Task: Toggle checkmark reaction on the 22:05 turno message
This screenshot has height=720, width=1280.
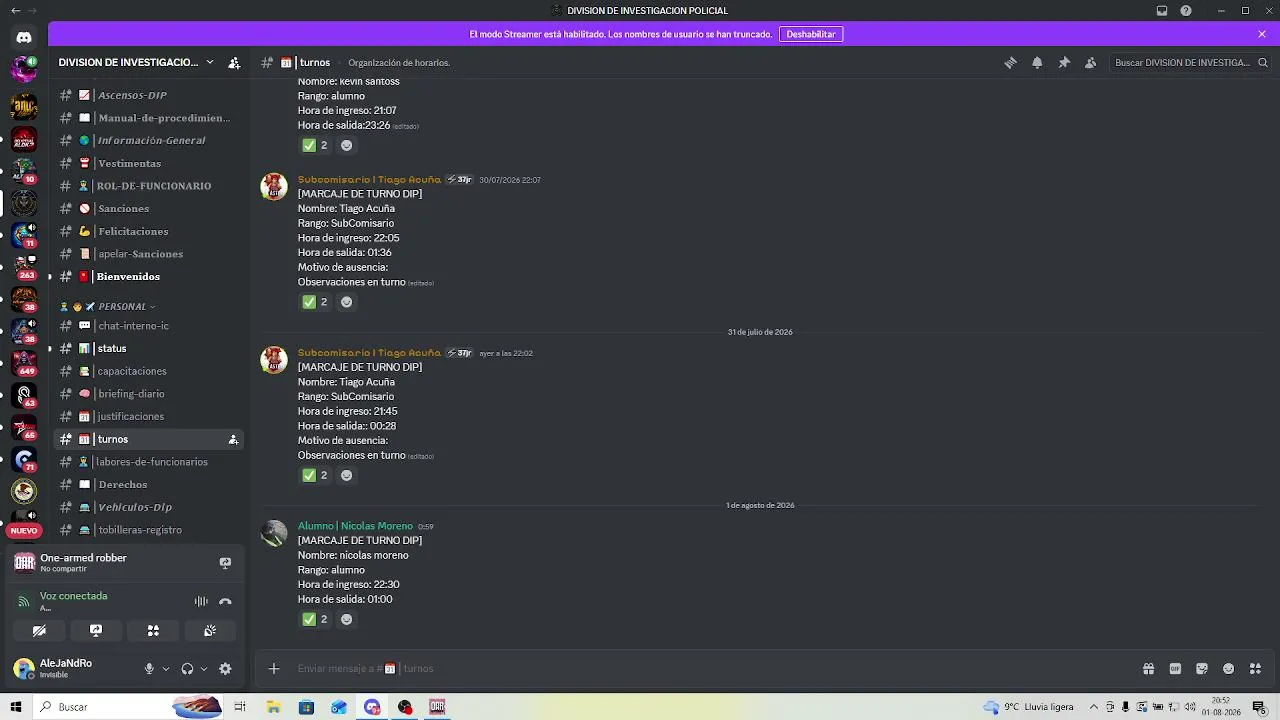Action: click(x=315, y=302)
